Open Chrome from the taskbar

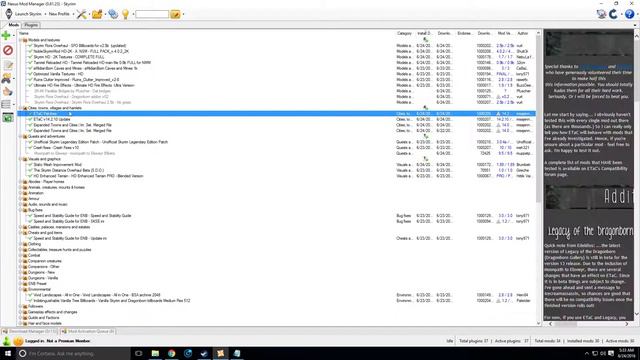(171, 353)
